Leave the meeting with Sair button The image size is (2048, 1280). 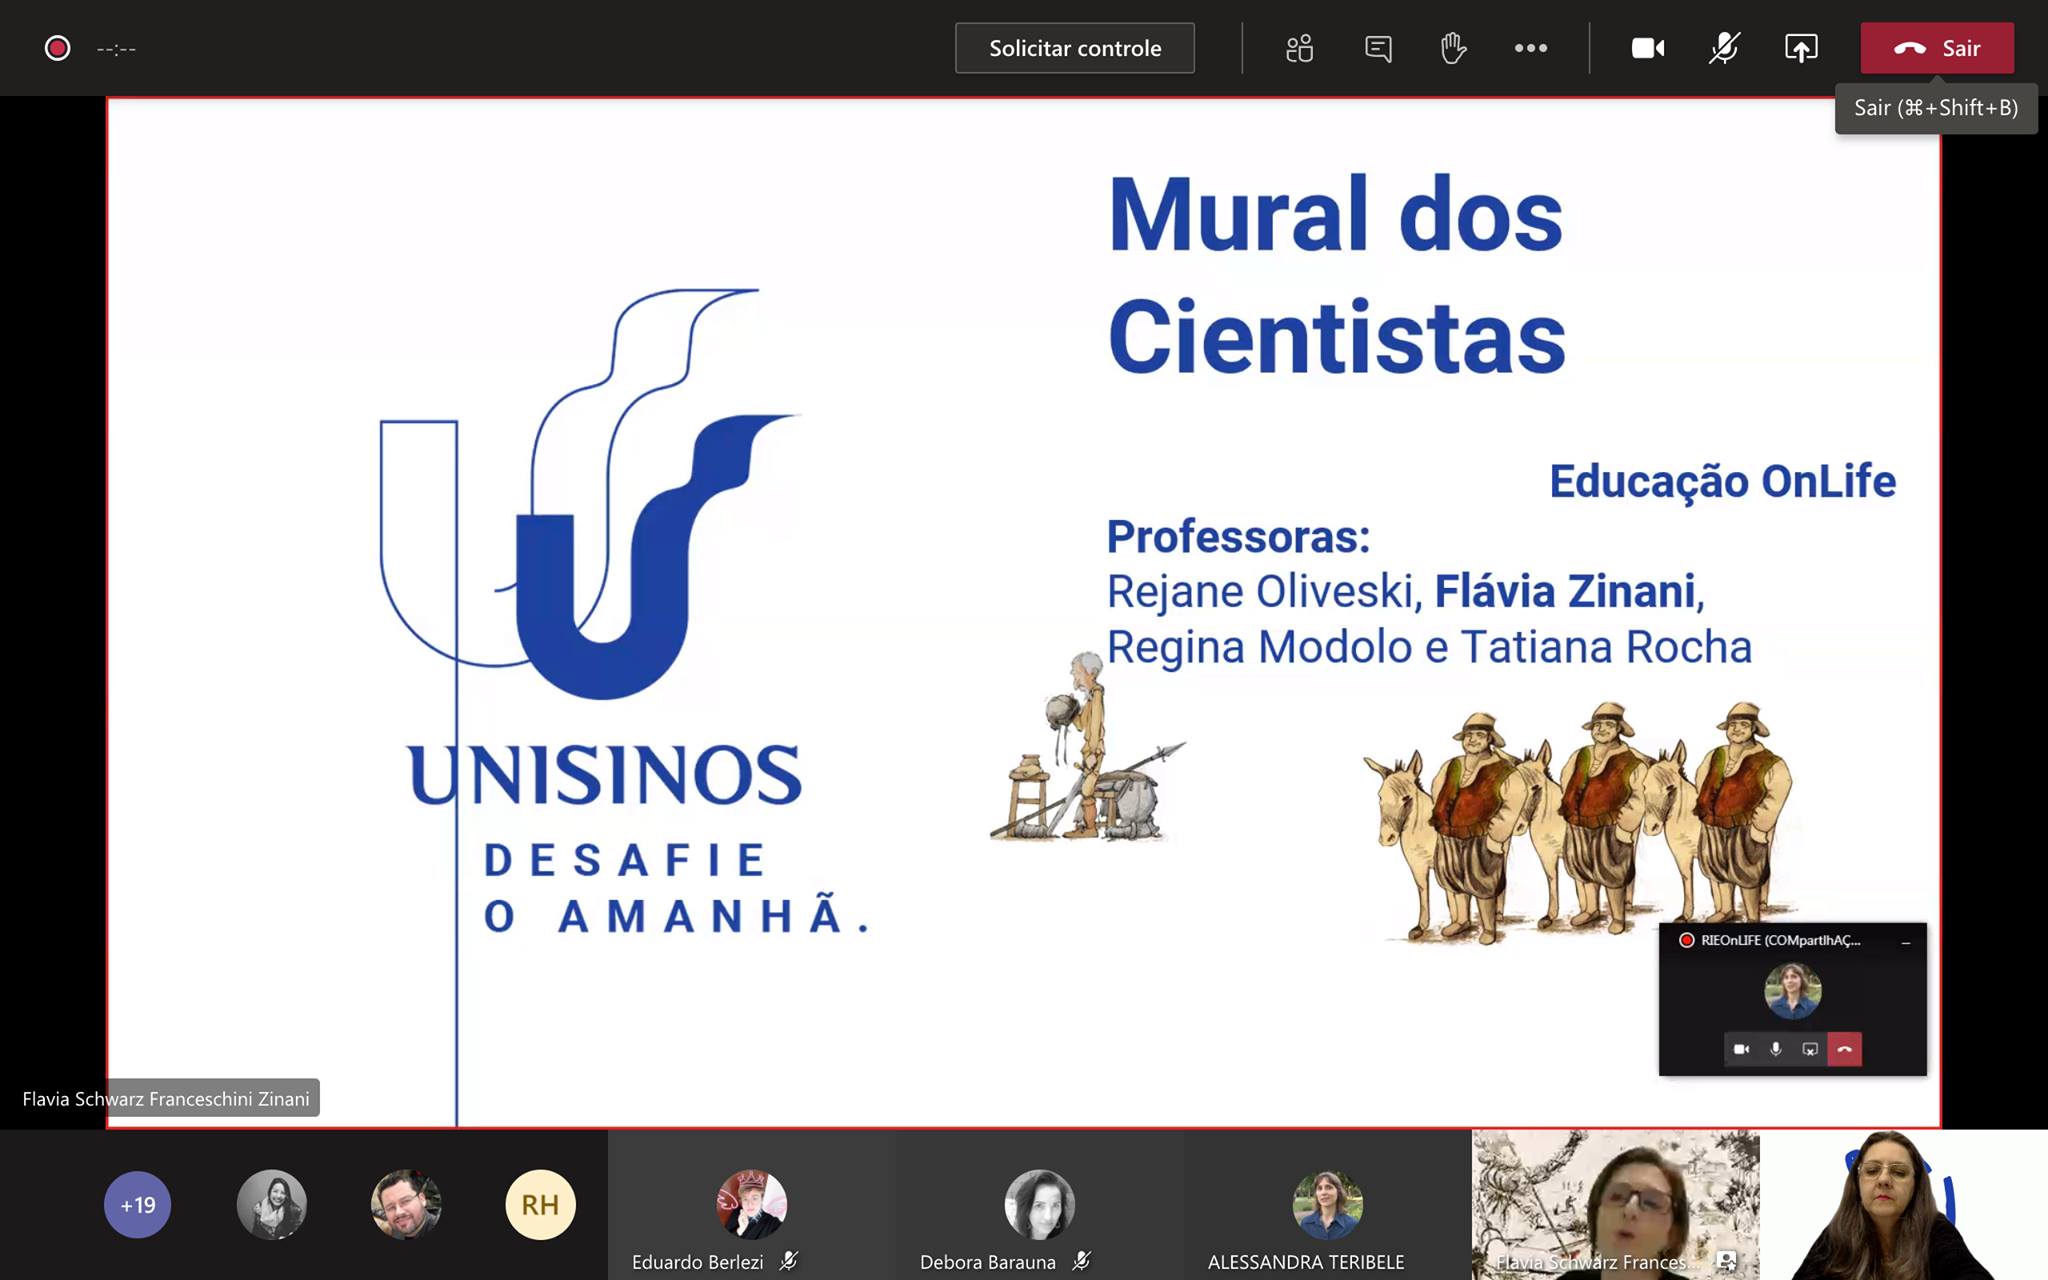(1937, 48)
